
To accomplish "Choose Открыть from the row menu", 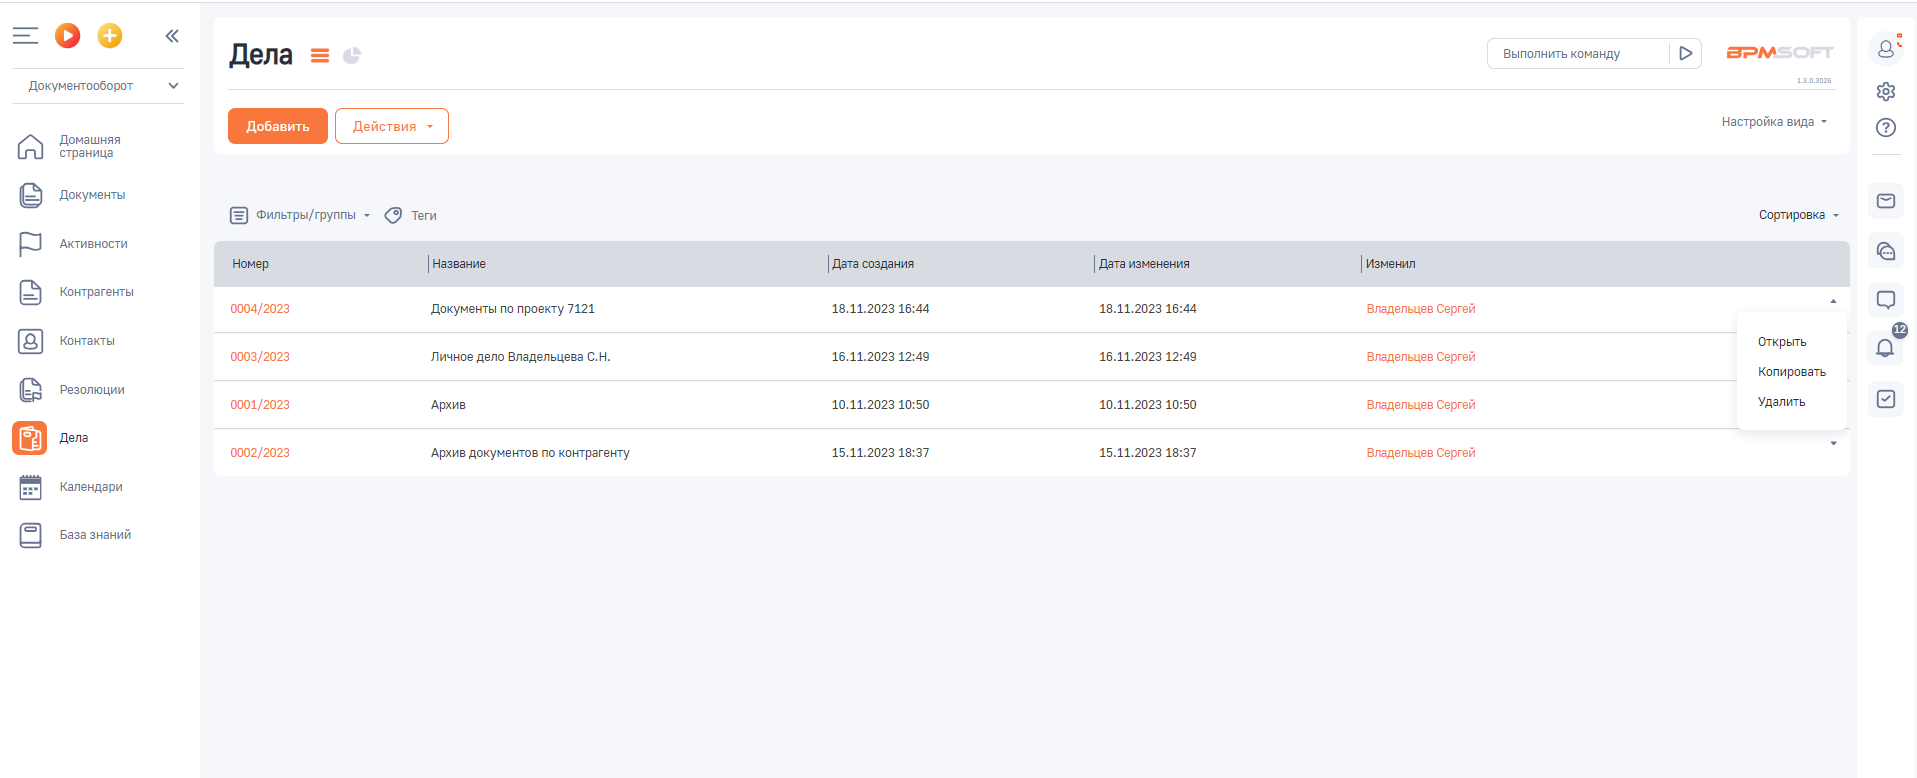I will [x=1782, y=342].
